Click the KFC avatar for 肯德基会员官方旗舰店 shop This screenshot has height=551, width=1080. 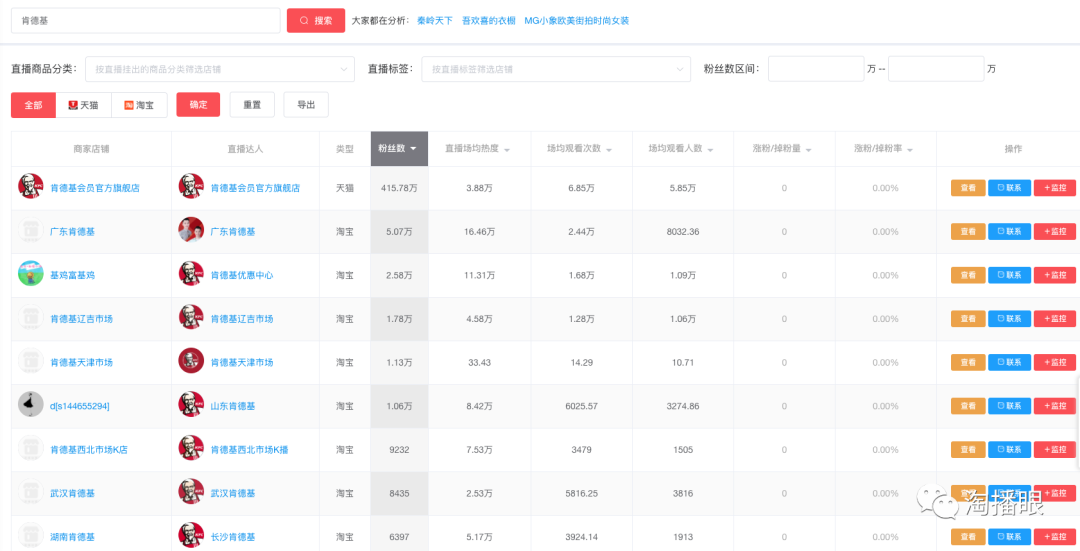click(x=30, y=187)
